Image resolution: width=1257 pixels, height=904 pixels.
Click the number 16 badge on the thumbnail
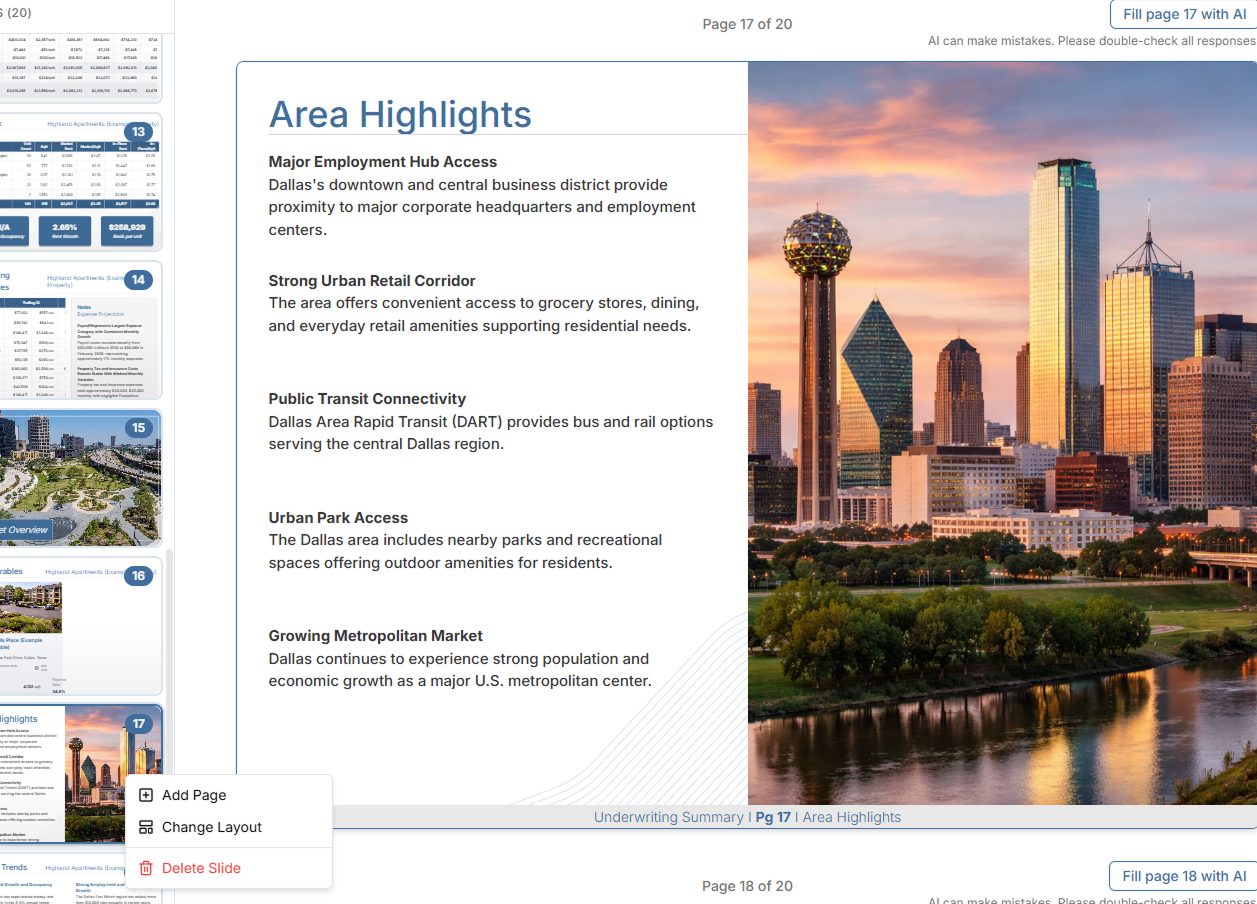138,576
